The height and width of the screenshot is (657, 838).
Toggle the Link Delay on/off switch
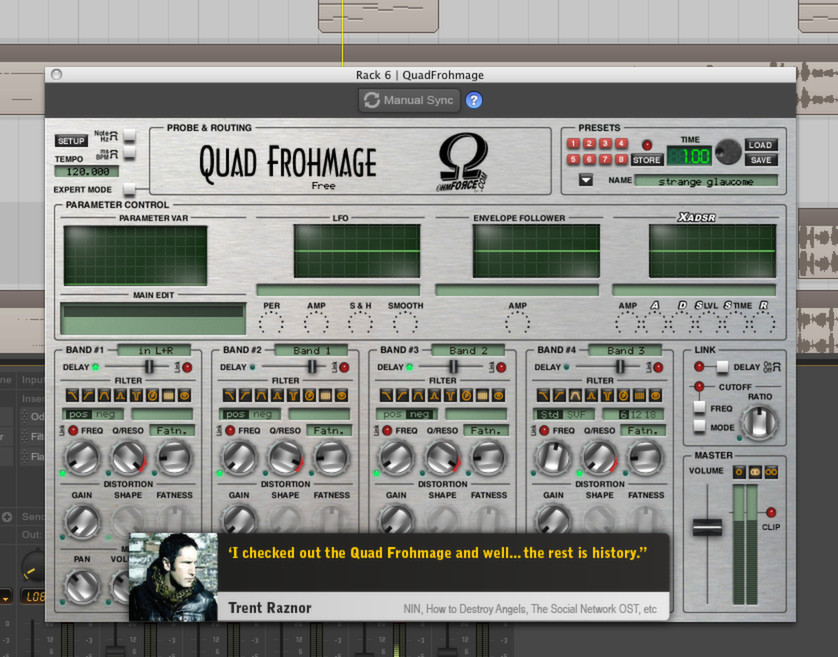coord(722,367)
